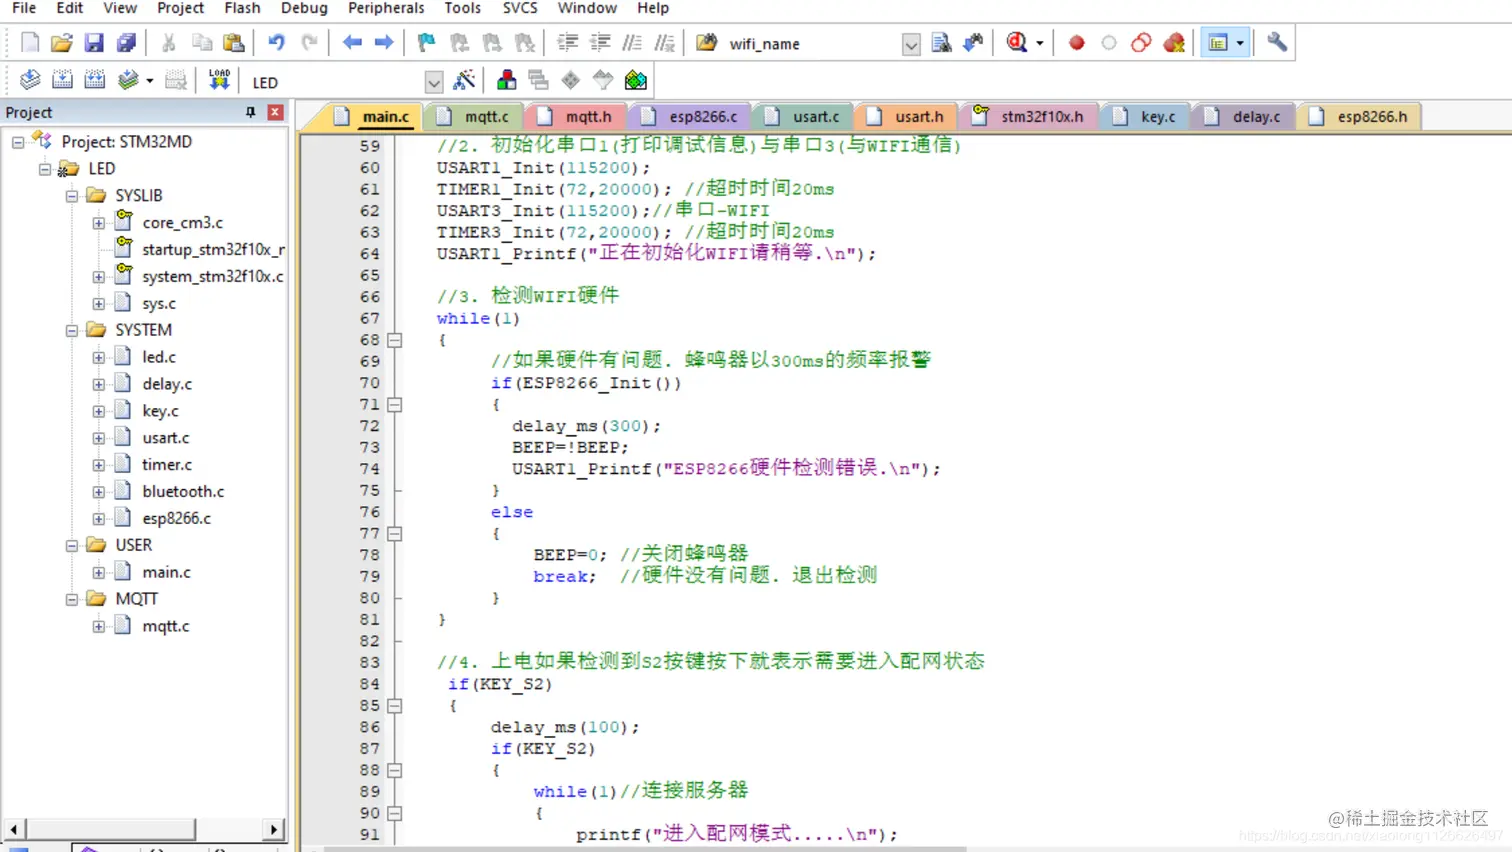Screen dimensions: 1512x852
Task: Indent selected lines icon
Action: tap(568, 43)
